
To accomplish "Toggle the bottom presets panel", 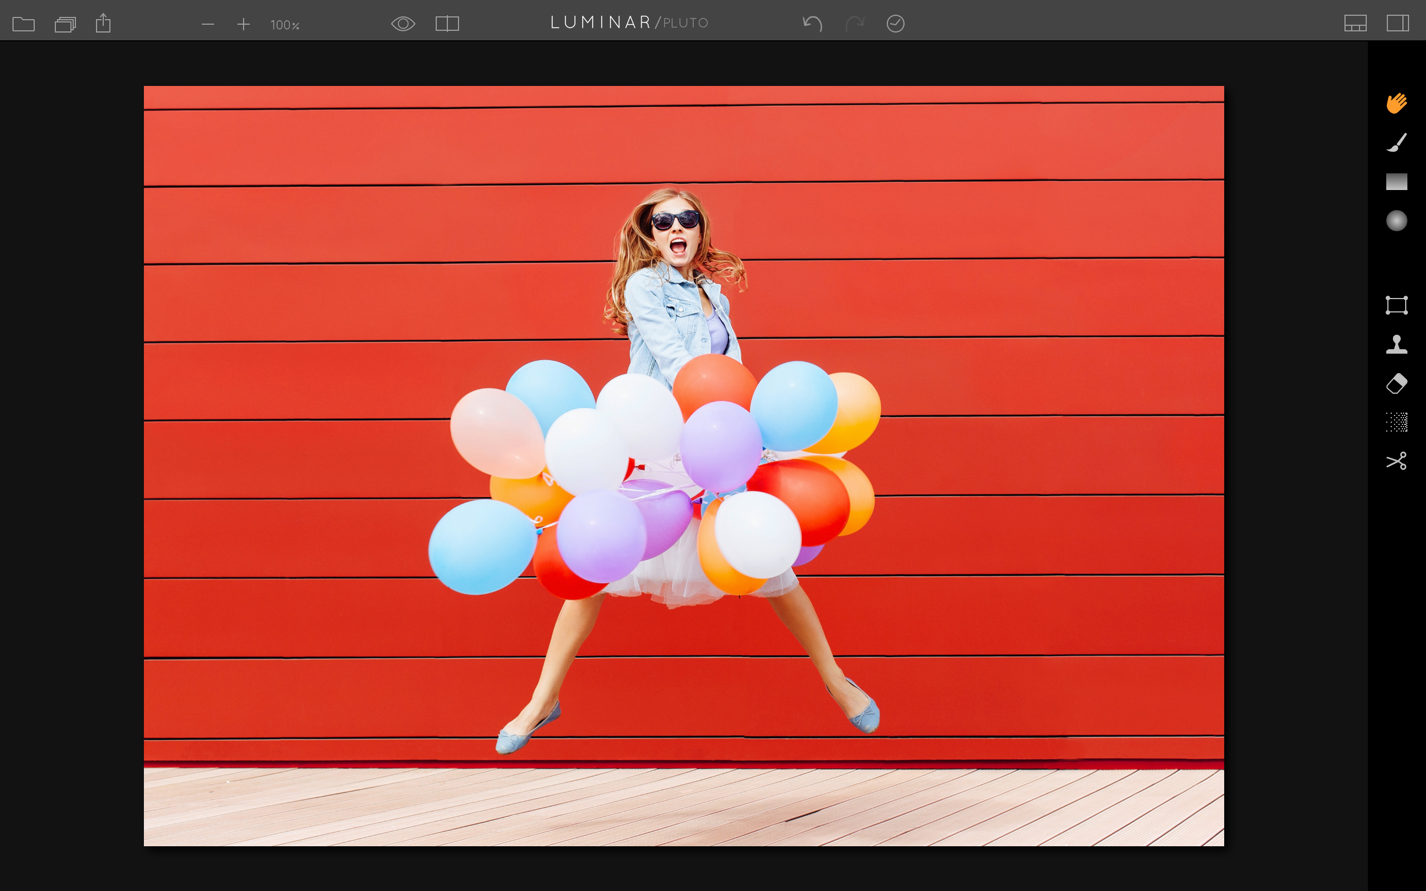I will tap(1355, 24).
